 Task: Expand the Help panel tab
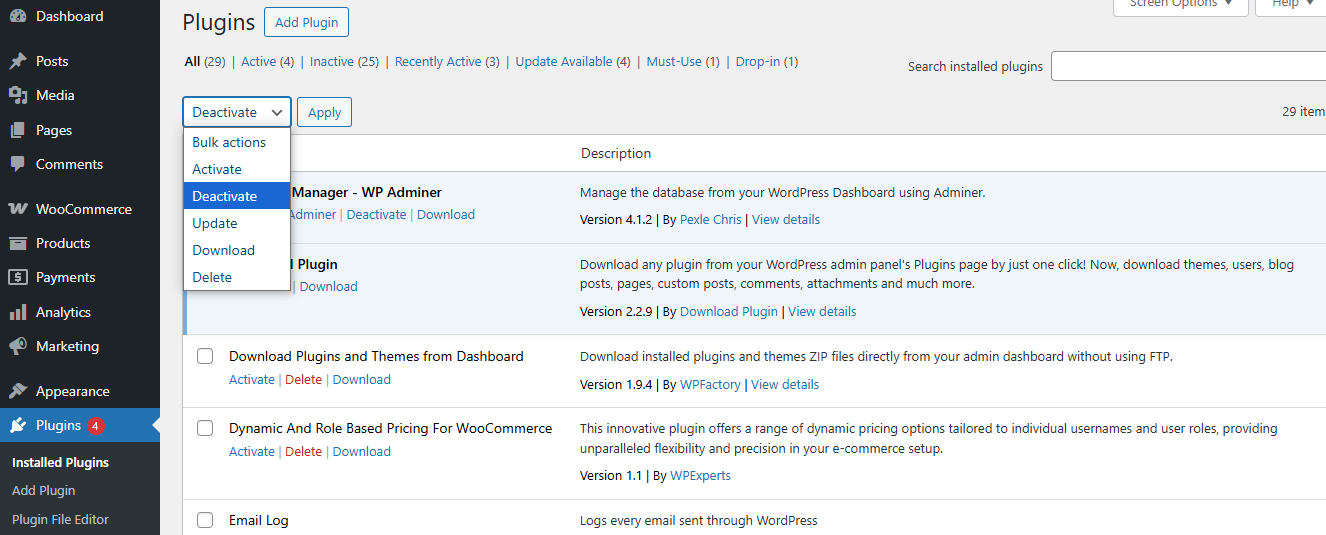click(1292, 6)
